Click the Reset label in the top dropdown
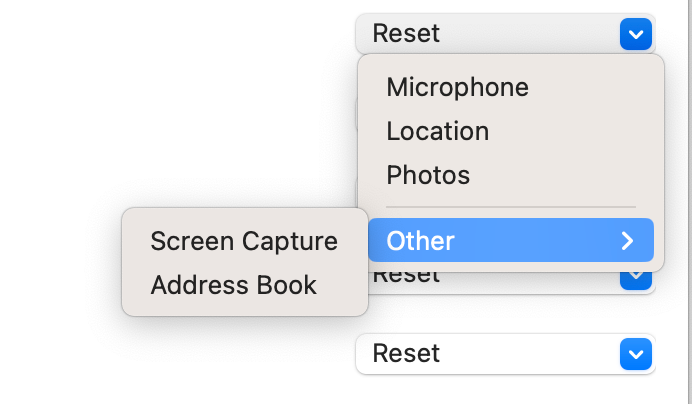The height and width of the screenshot is (404, 692). [x=406, y=33]
